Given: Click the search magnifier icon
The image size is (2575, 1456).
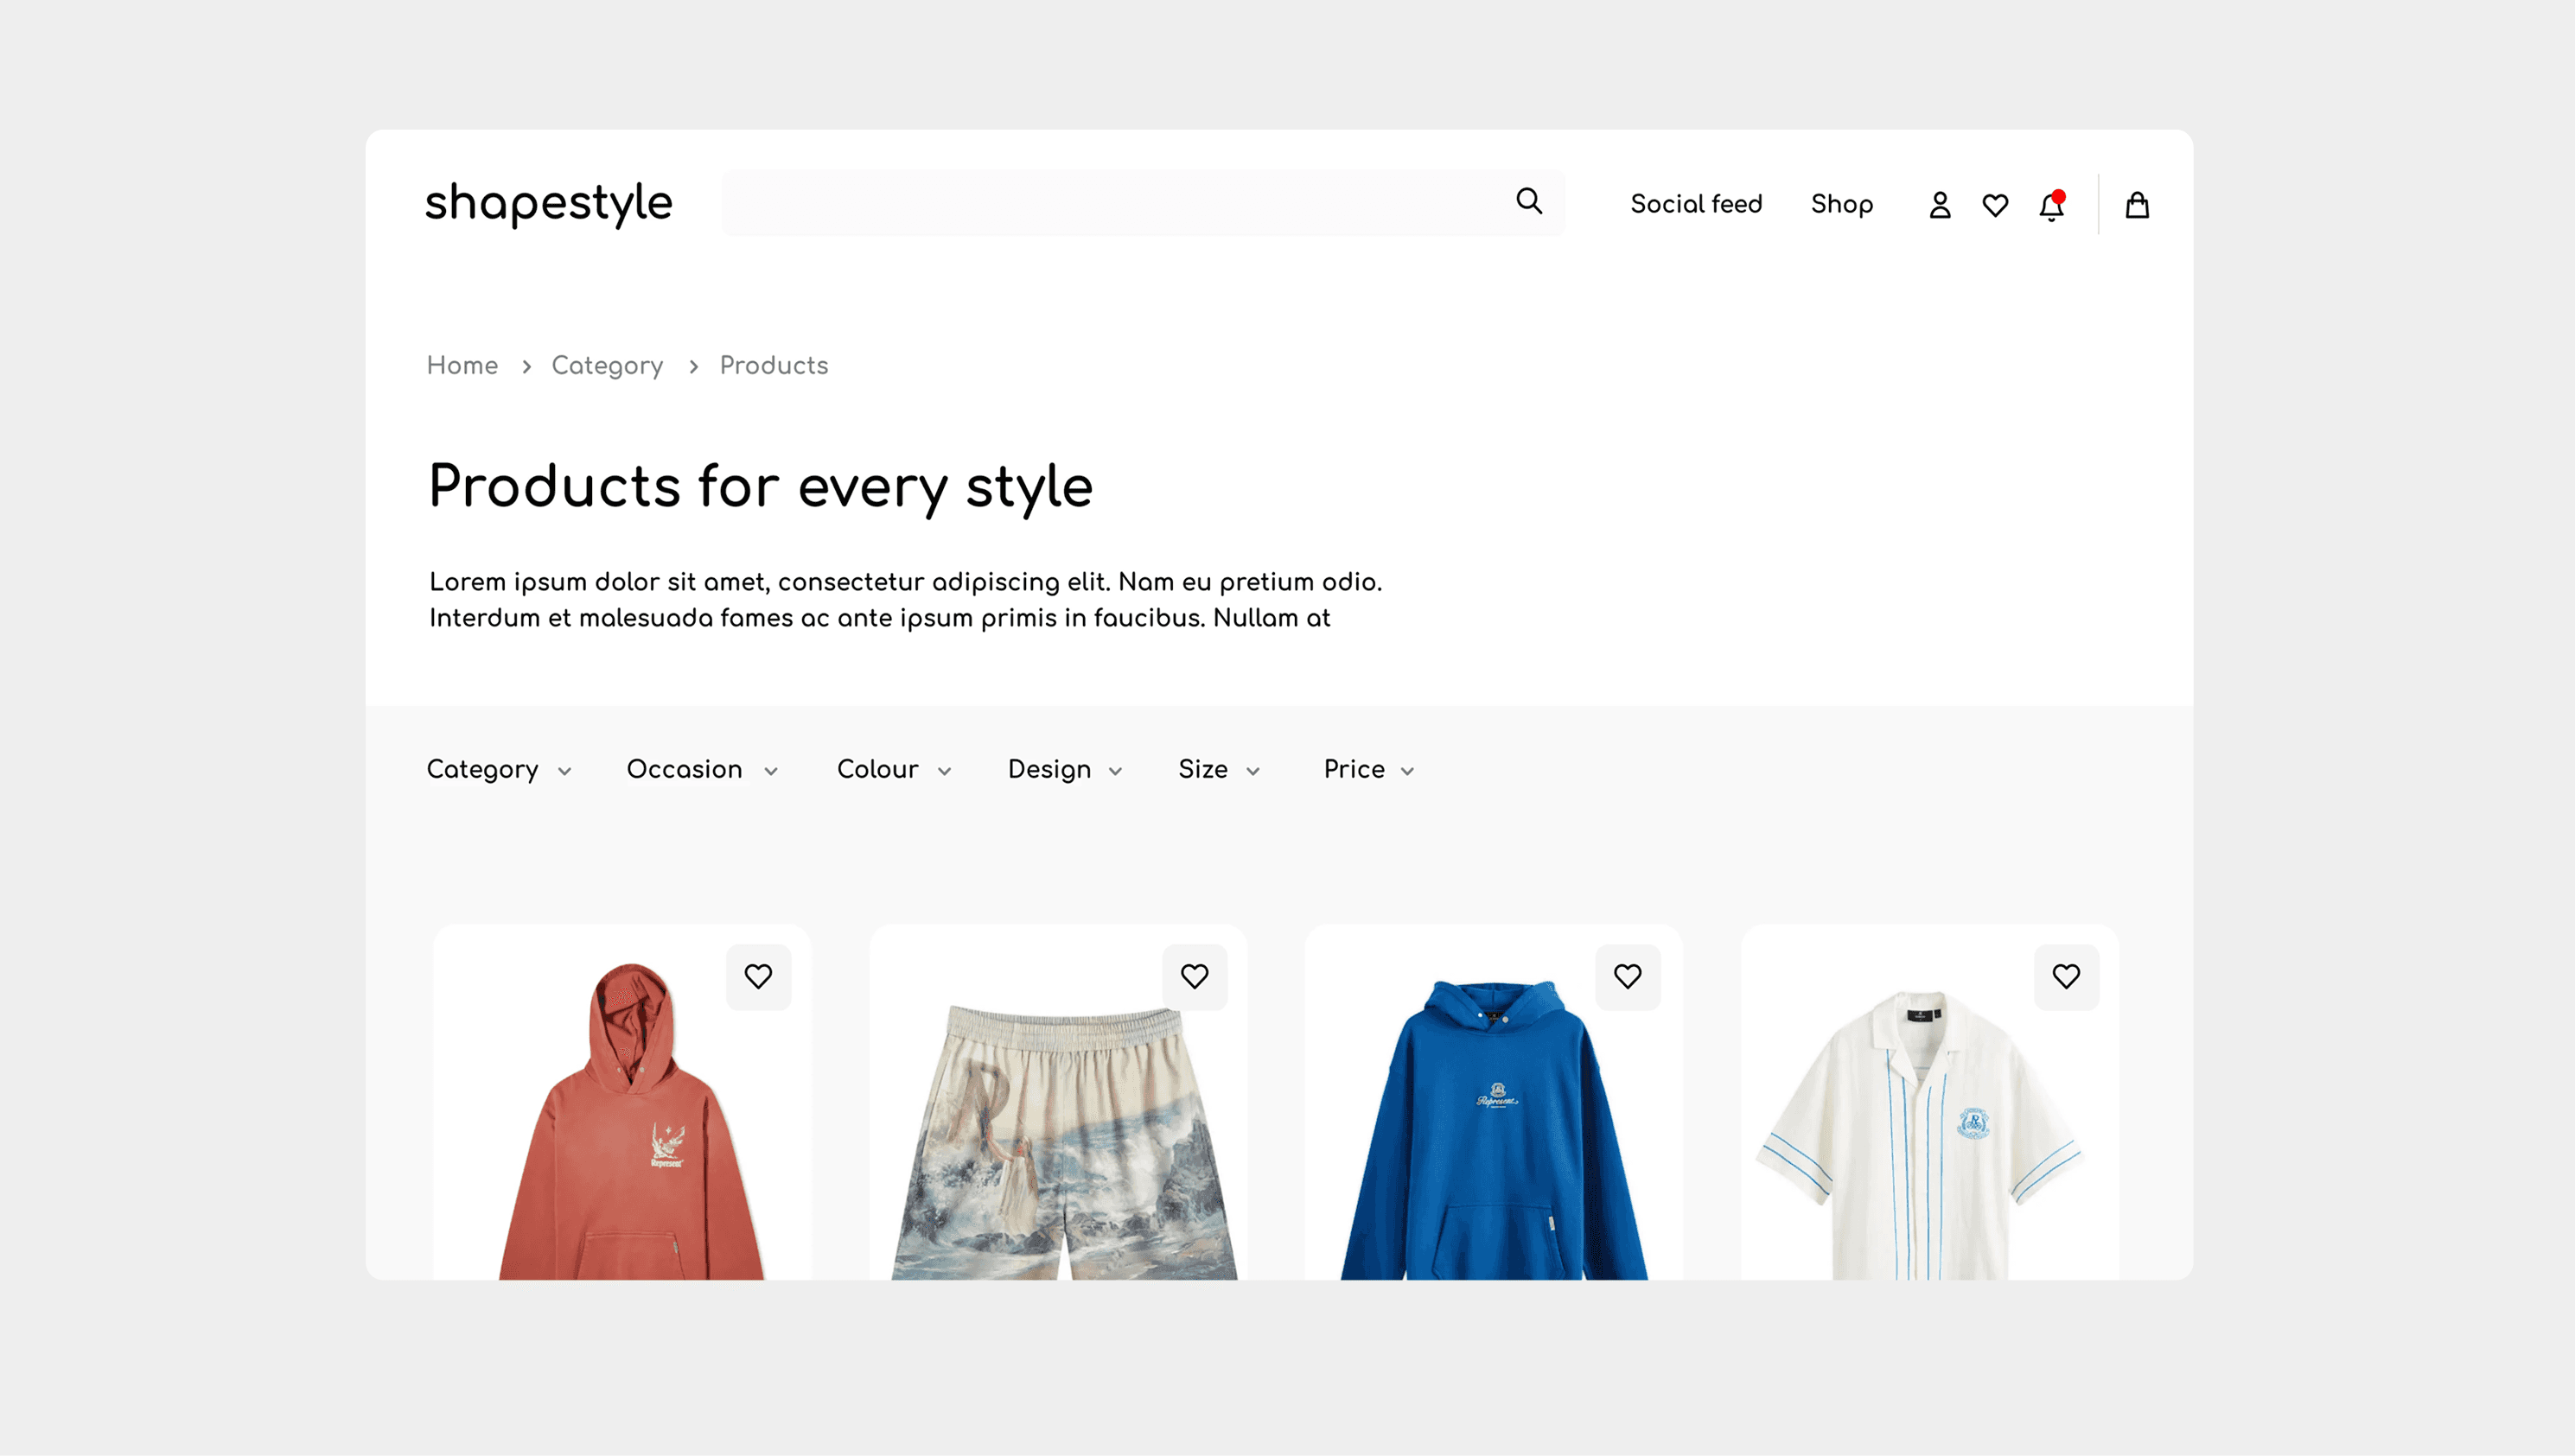Looking at the screenshot, I should pos(1529,202).
